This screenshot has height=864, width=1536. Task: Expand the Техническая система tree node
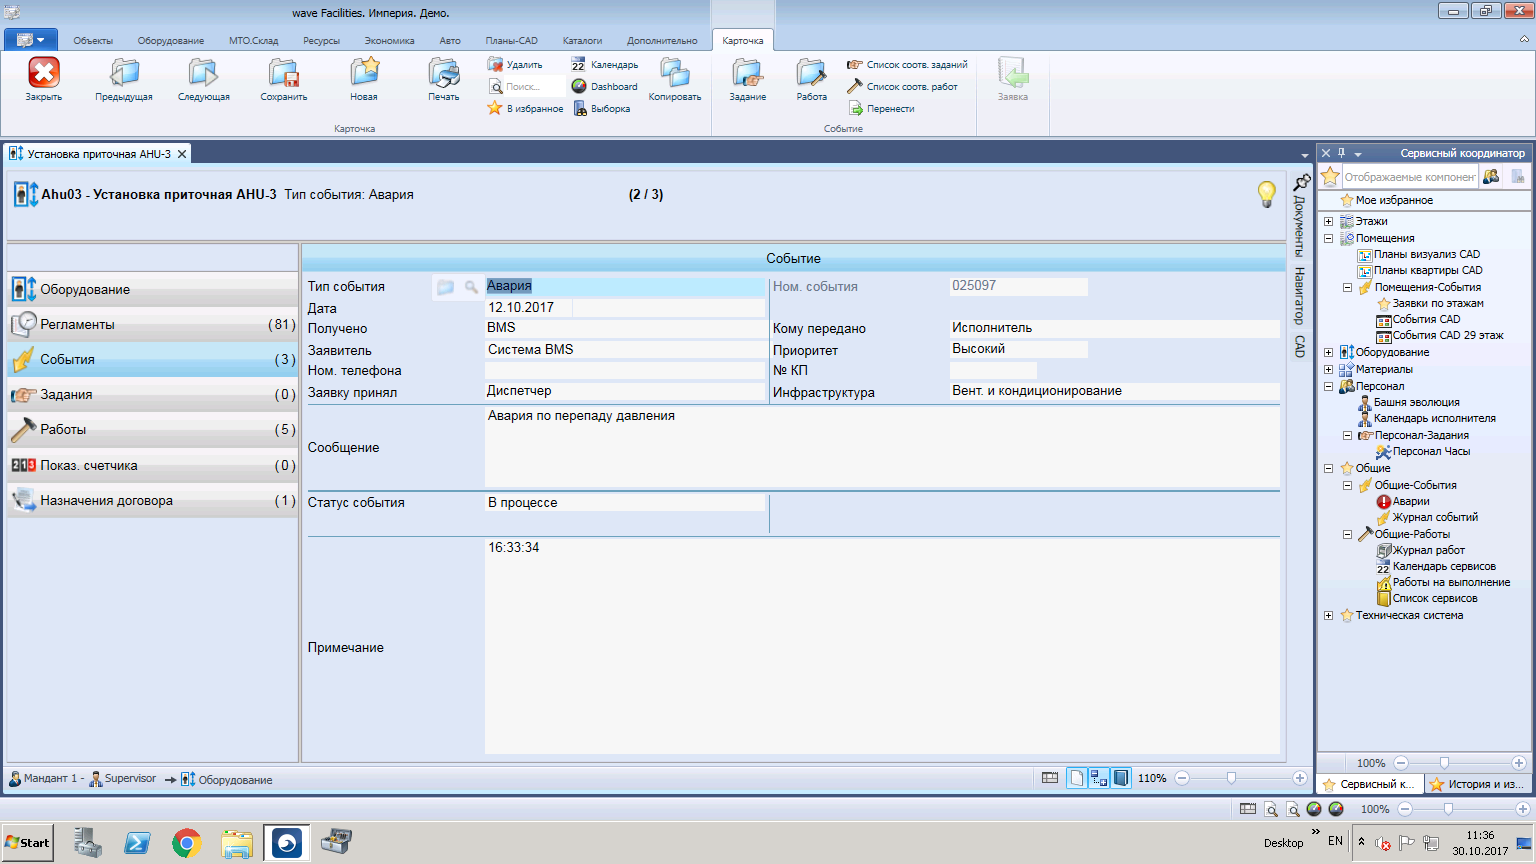pos(1328,615)
